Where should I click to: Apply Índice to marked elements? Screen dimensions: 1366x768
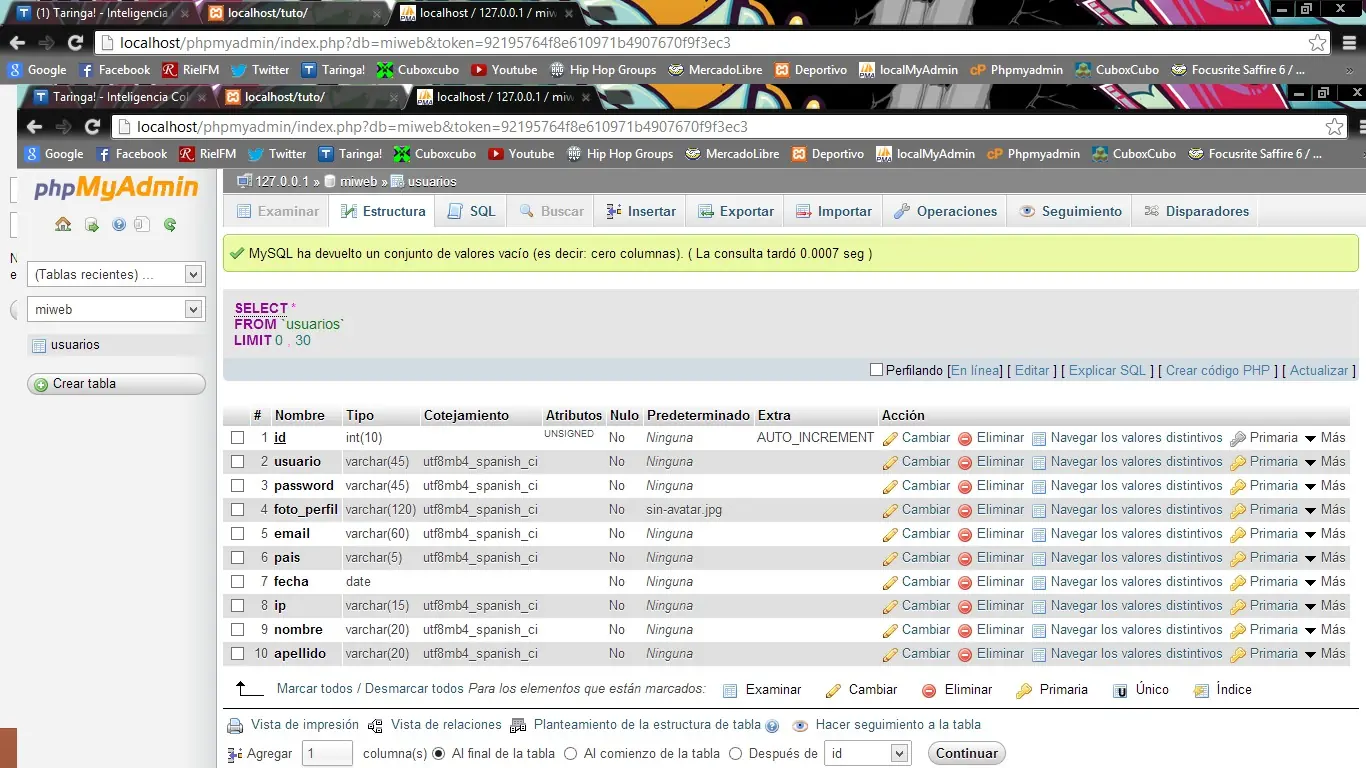coord(1201,690)
